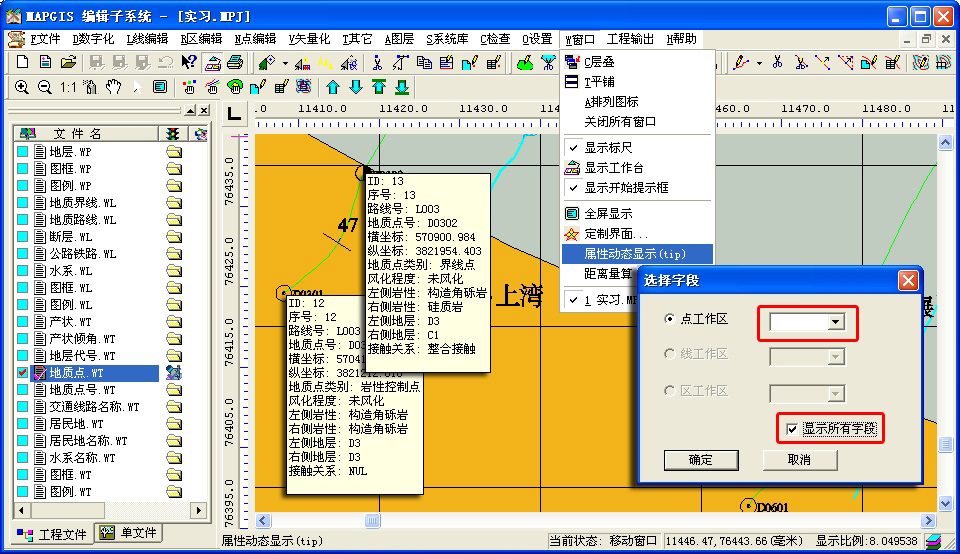Select the Pan hand tool
The width and height of the screenshot is (960, 554).
[x=113, y=87]
